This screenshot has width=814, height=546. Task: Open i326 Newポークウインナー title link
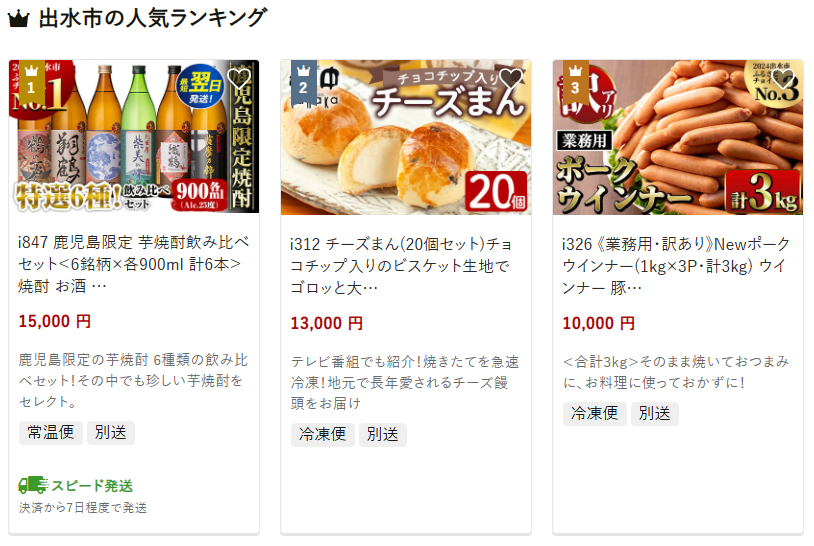click(676, 266)
